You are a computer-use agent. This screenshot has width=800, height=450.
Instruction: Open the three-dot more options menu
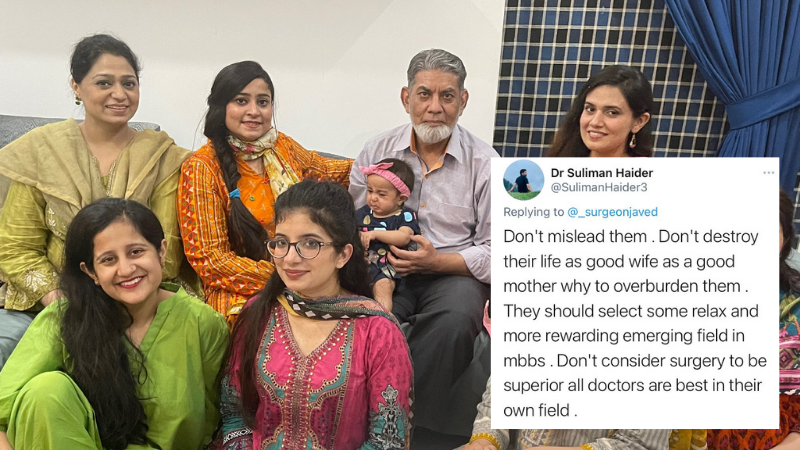click(x=769, y=173)
